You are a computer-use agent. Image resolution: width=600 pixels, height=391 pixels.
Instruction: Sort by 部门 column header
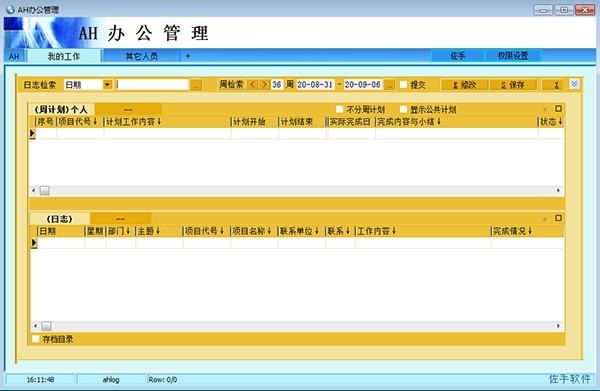click(x=121, y=231)
